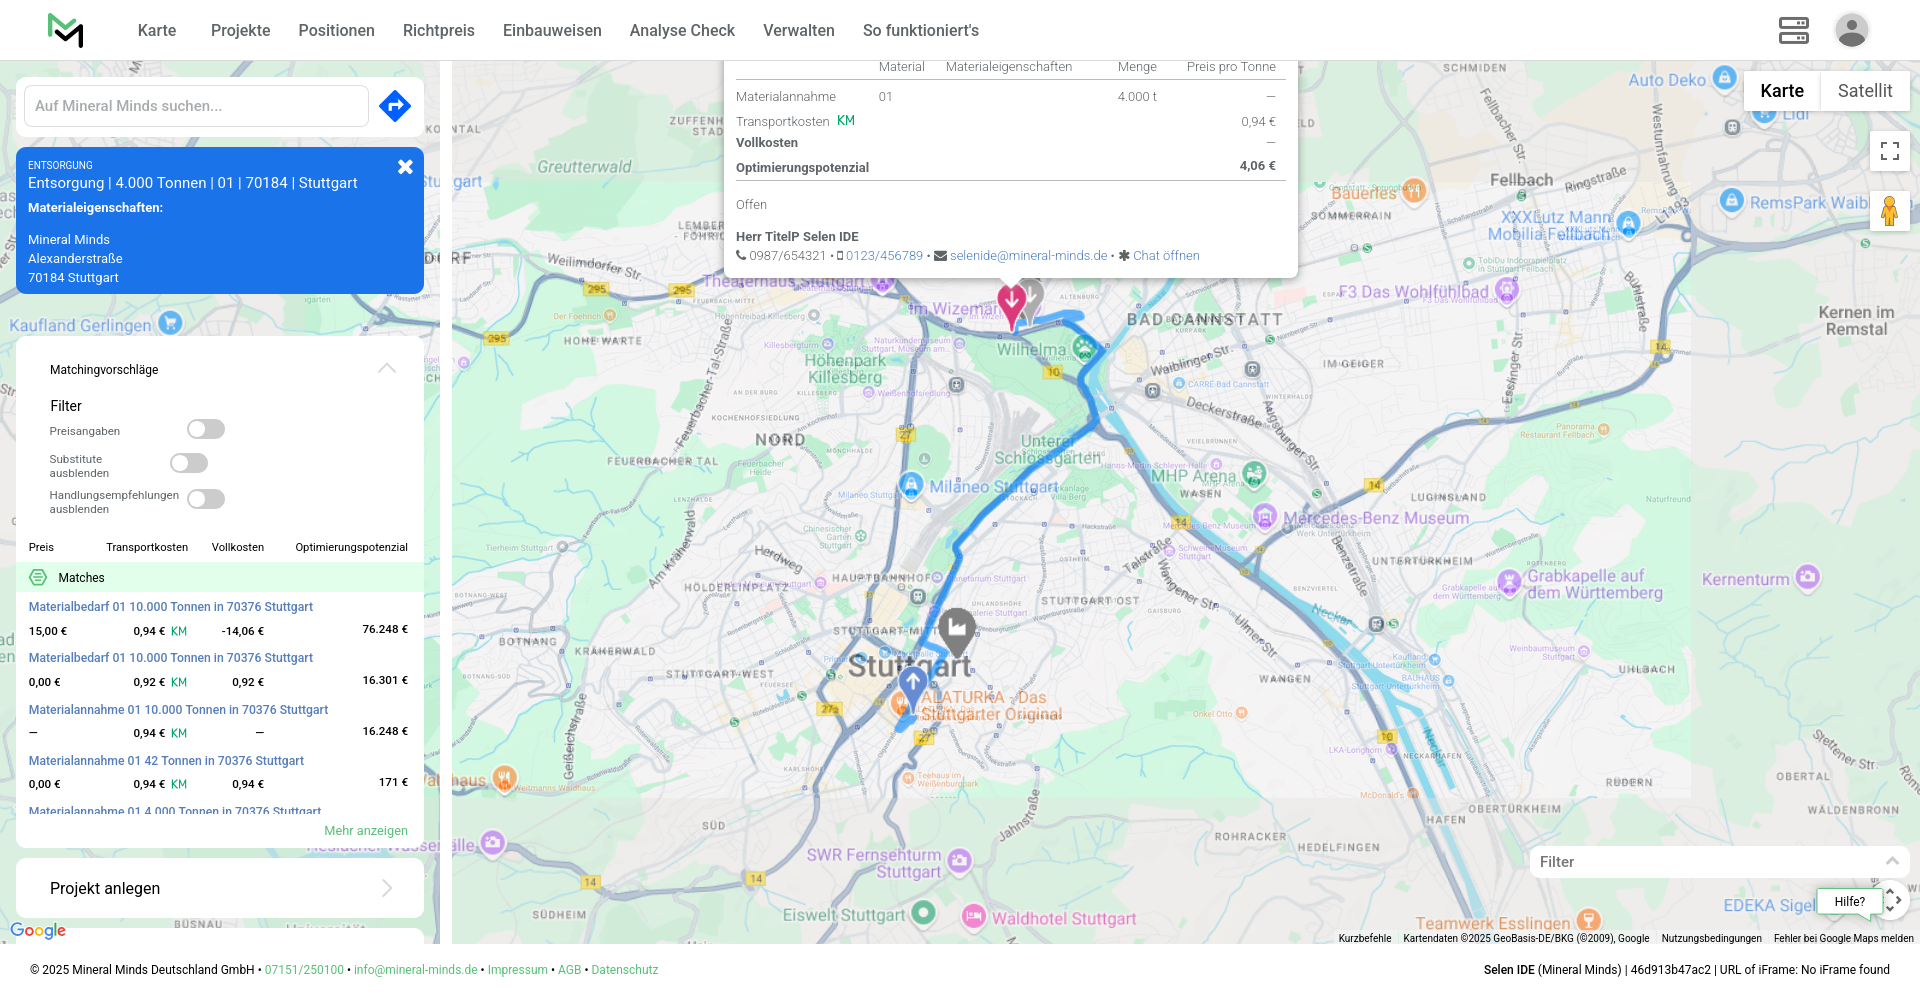Click the Mineral Minds logo
This screenshot has height=994, width=1920.
[x=66, y=30]
